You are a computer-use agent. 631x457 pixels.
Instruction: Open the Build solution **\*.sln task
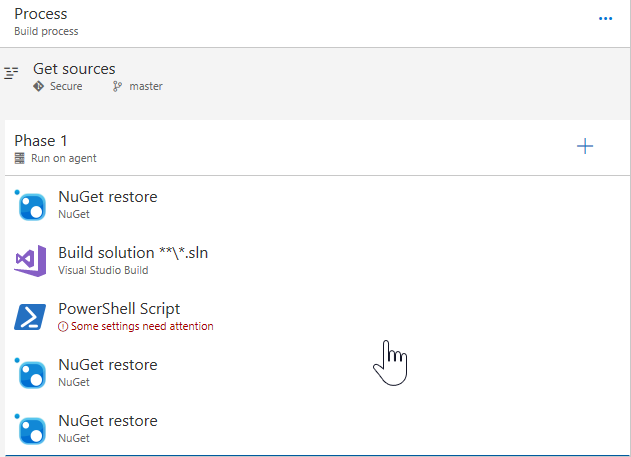click(317, 261)
